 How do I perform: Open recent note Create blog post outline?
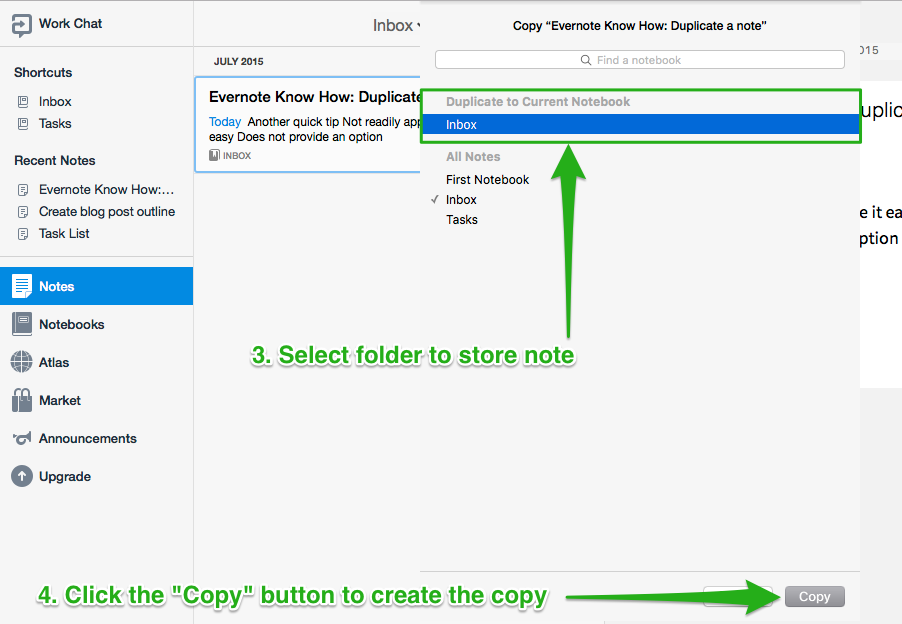pos(107,212)
